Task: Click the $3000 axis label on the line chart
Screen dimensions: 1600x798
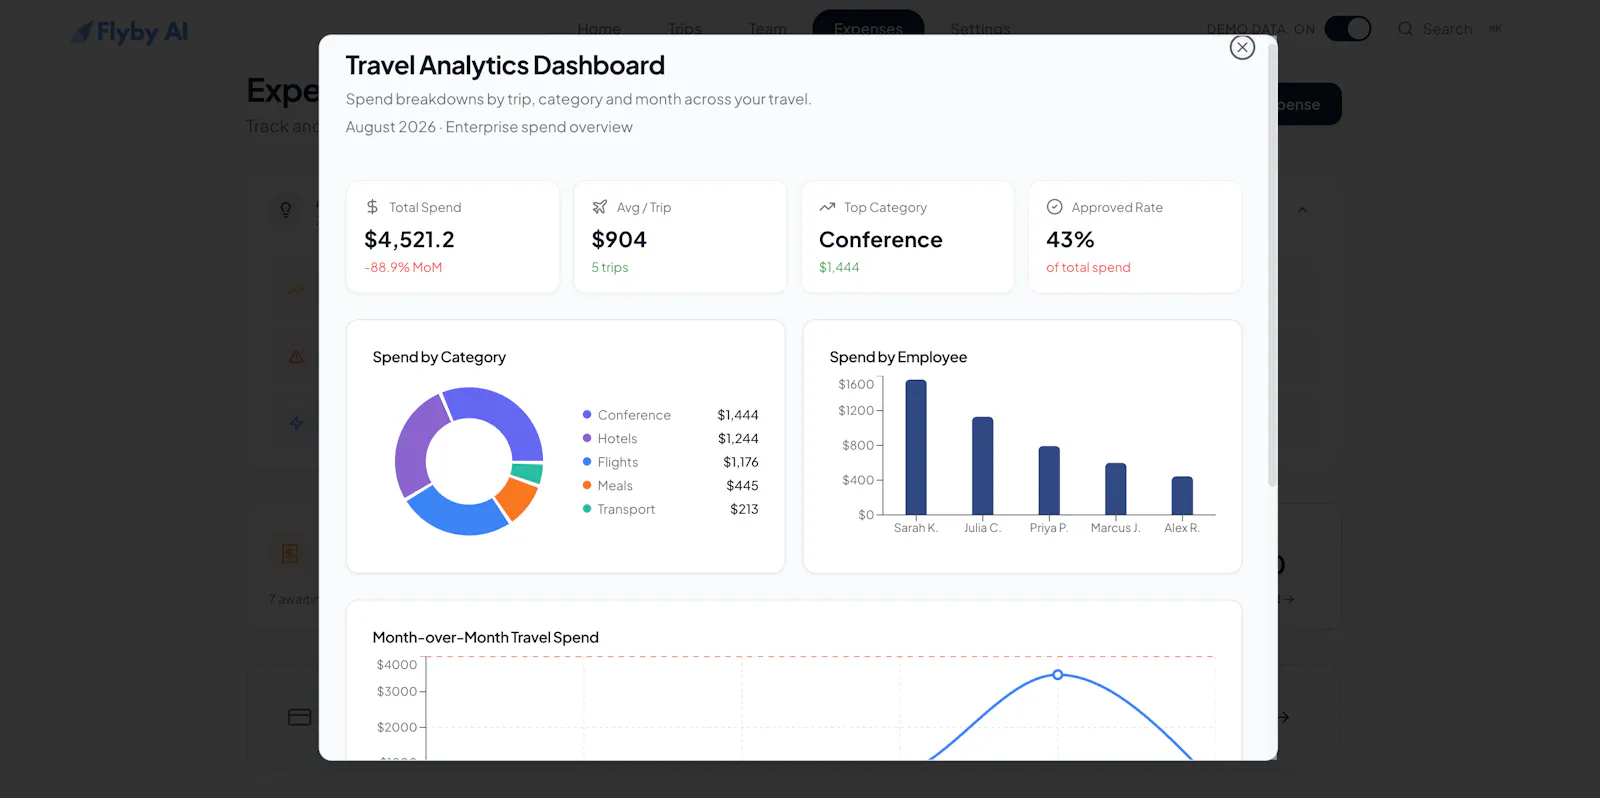Action: point(397,691)
